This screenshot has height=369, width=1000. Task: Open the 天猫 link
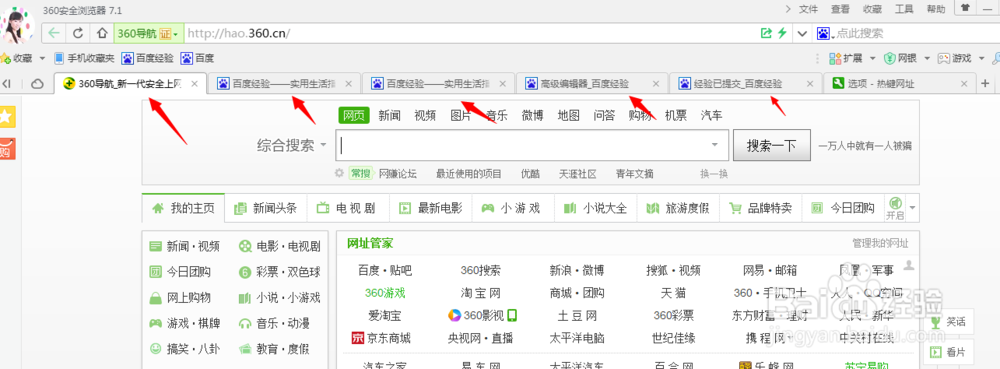(x=673, y=293)
